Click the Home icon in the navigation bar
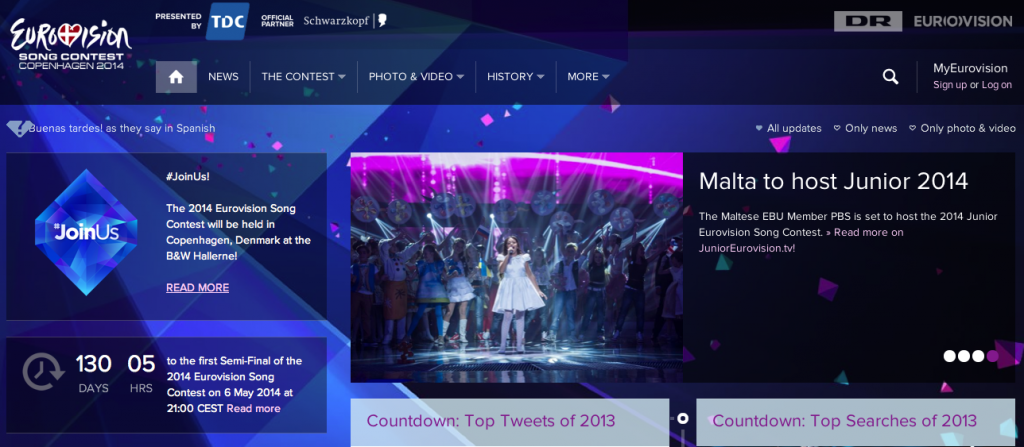This screenshot has height=447, width=1024. coord(176,77)
